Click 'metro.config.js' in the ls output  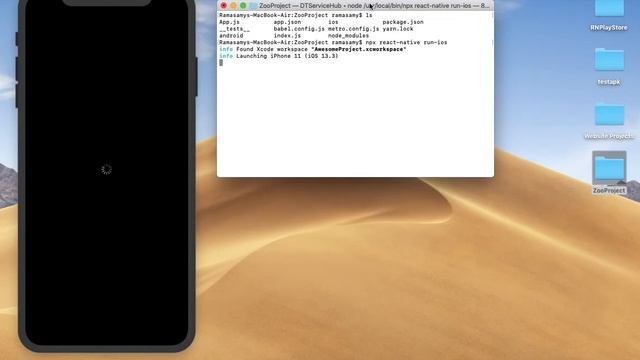pos(353,29)
